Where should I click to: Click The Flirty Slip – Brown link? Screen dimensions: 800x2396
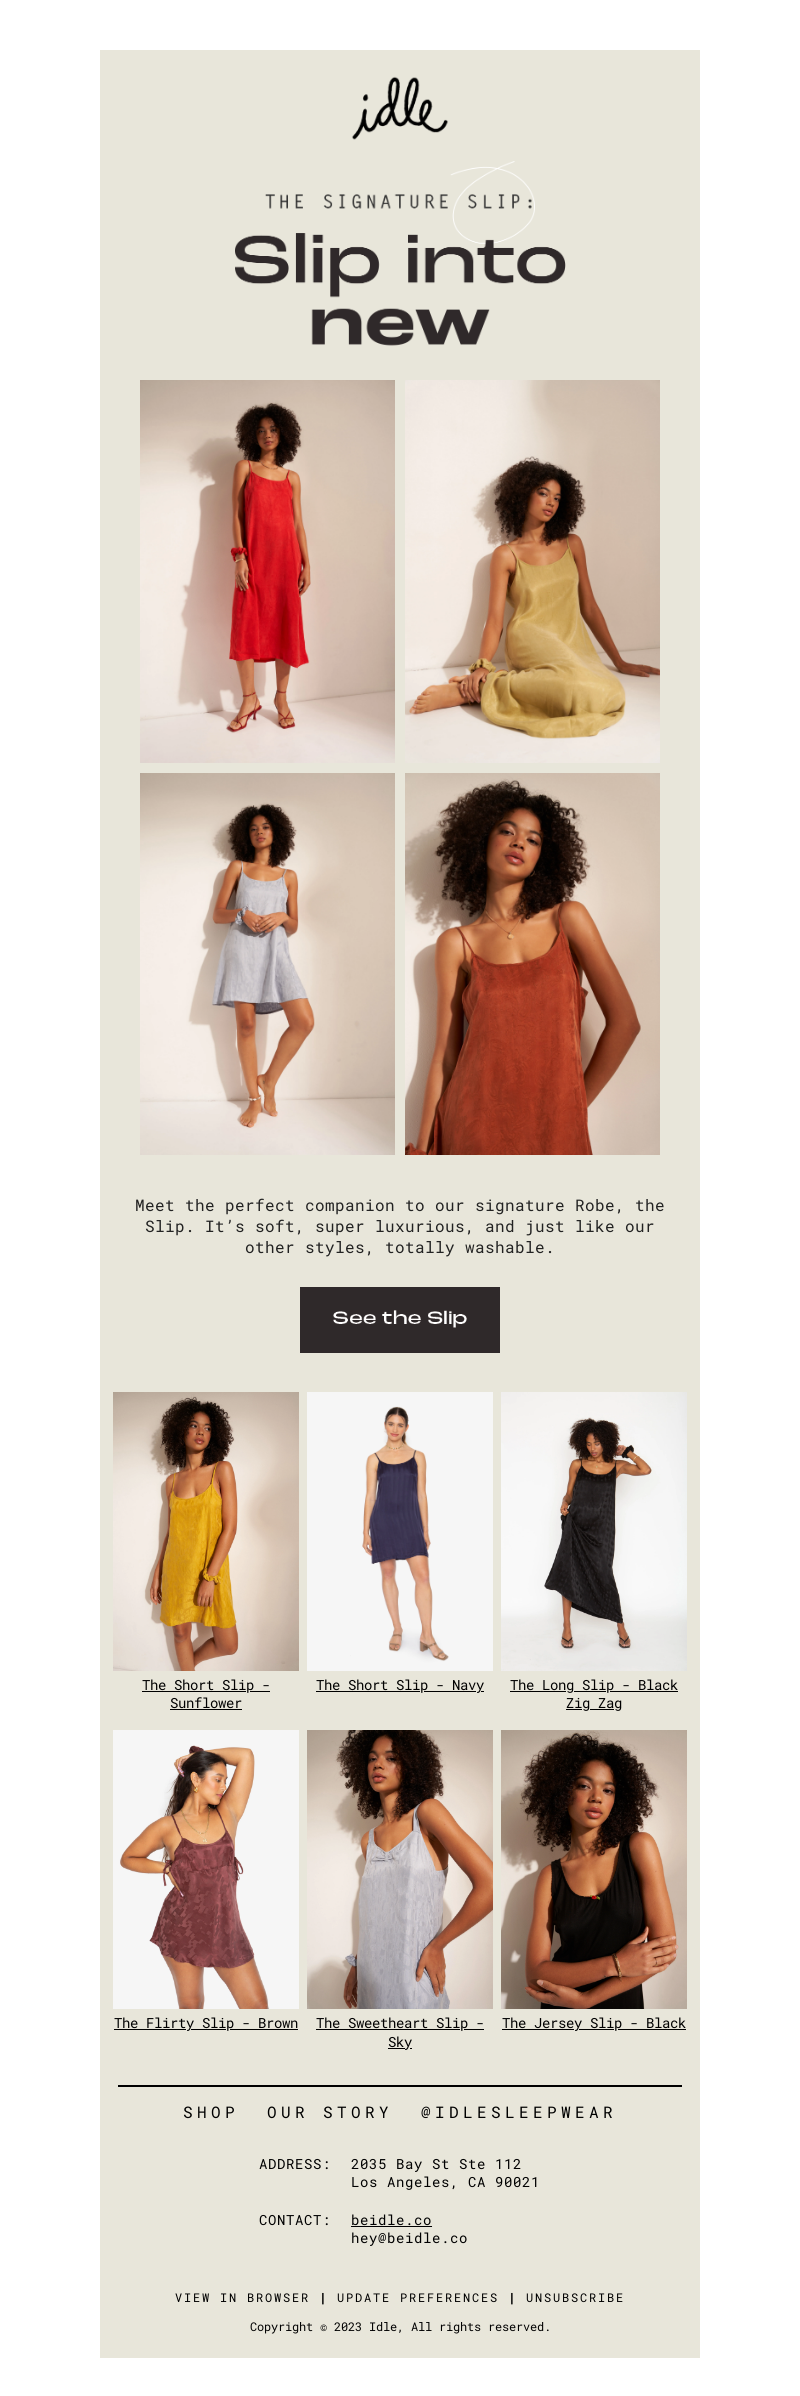click(x=206, y=2023)
